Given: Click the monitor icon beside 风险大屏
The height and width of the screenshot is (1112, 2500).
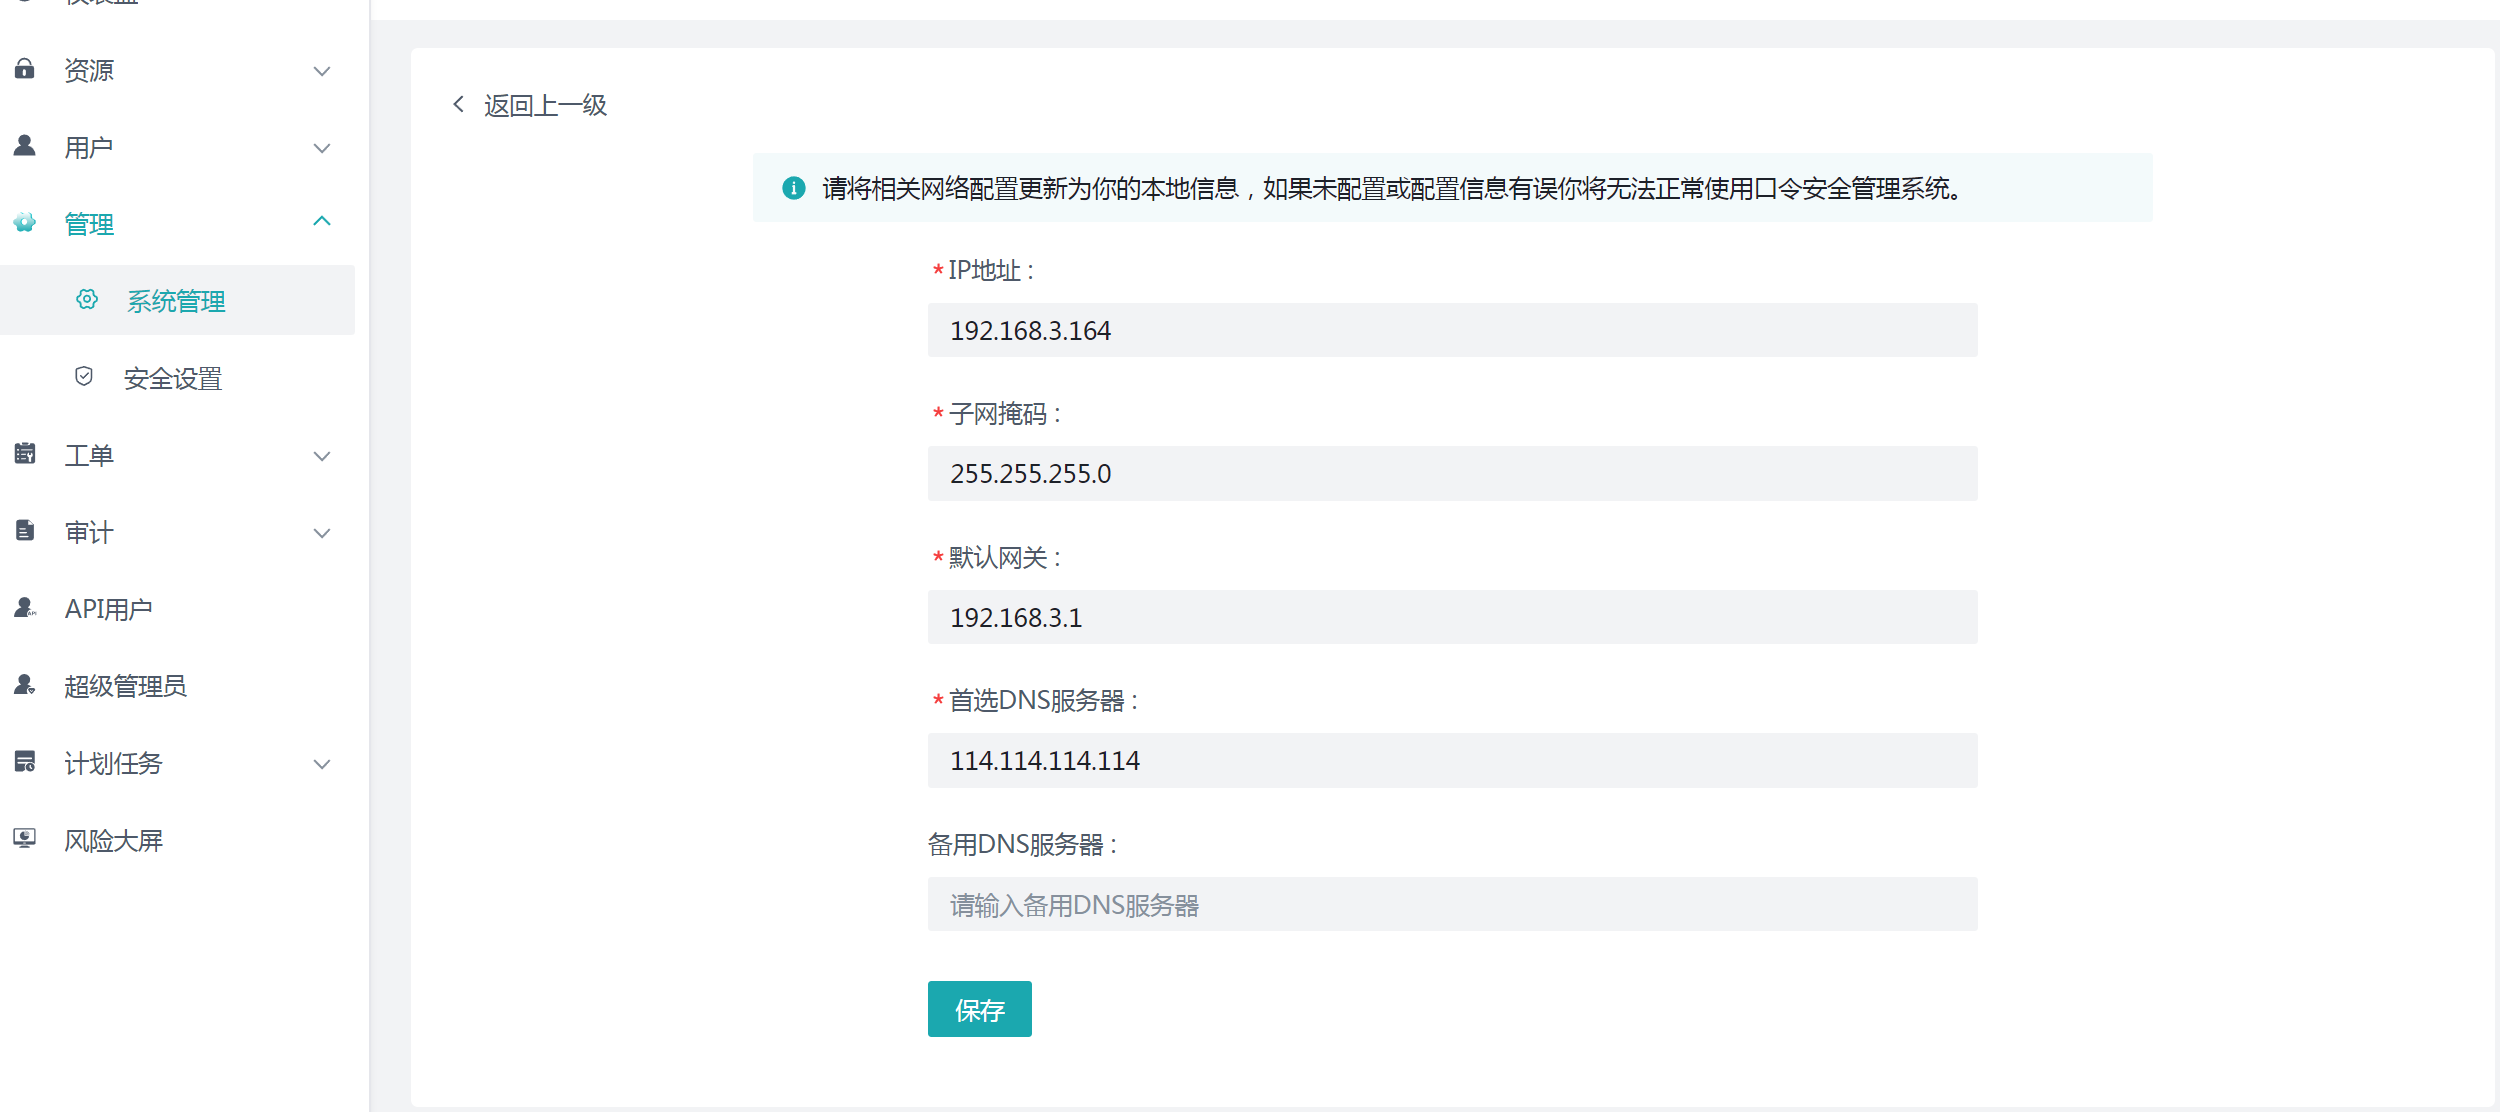Looking at the screenshot, I should pos(25,839).
